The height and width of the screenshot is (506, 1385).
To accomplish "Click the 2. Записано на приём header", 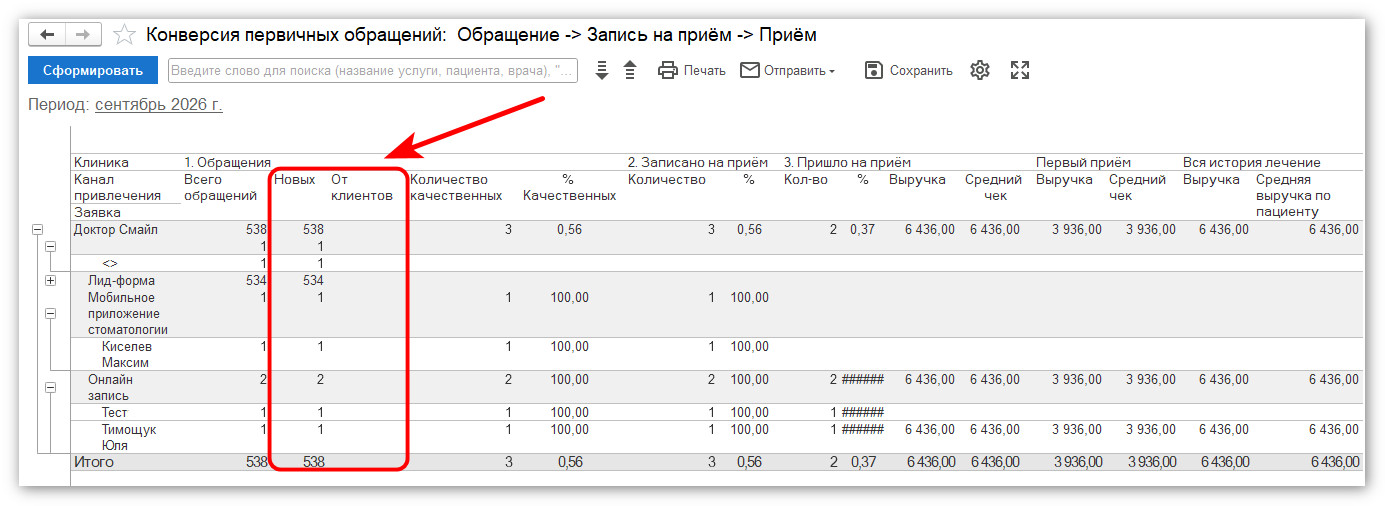I will pos(698,162).
